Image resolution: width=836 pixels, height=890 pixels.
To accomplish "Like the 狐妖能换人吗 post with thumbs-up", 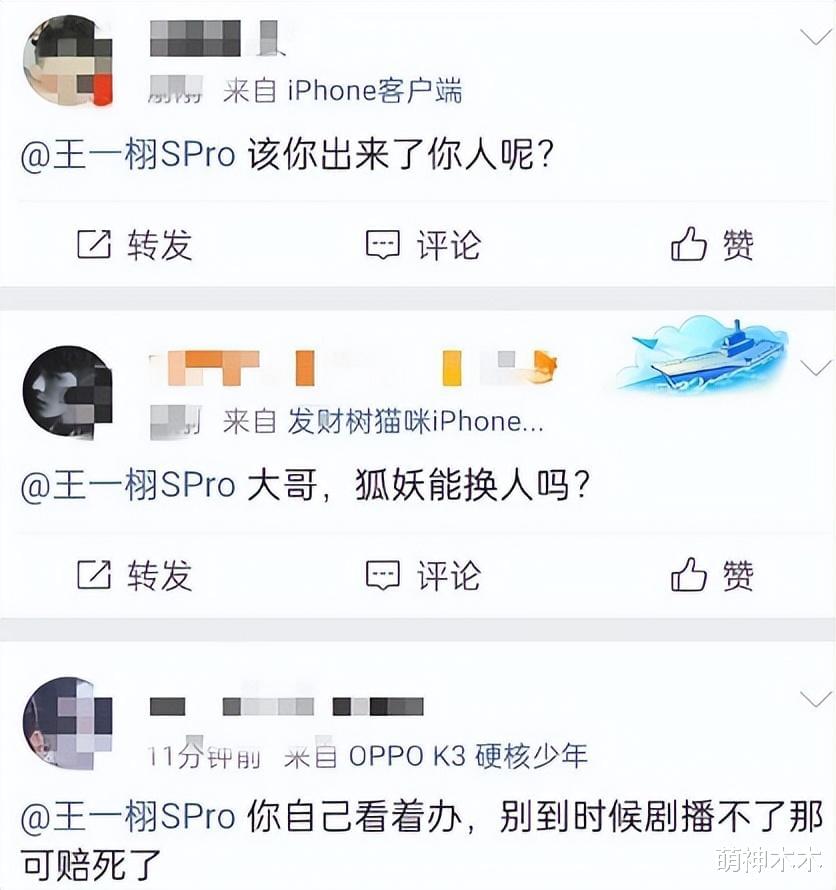I will (x=688, y=574).
